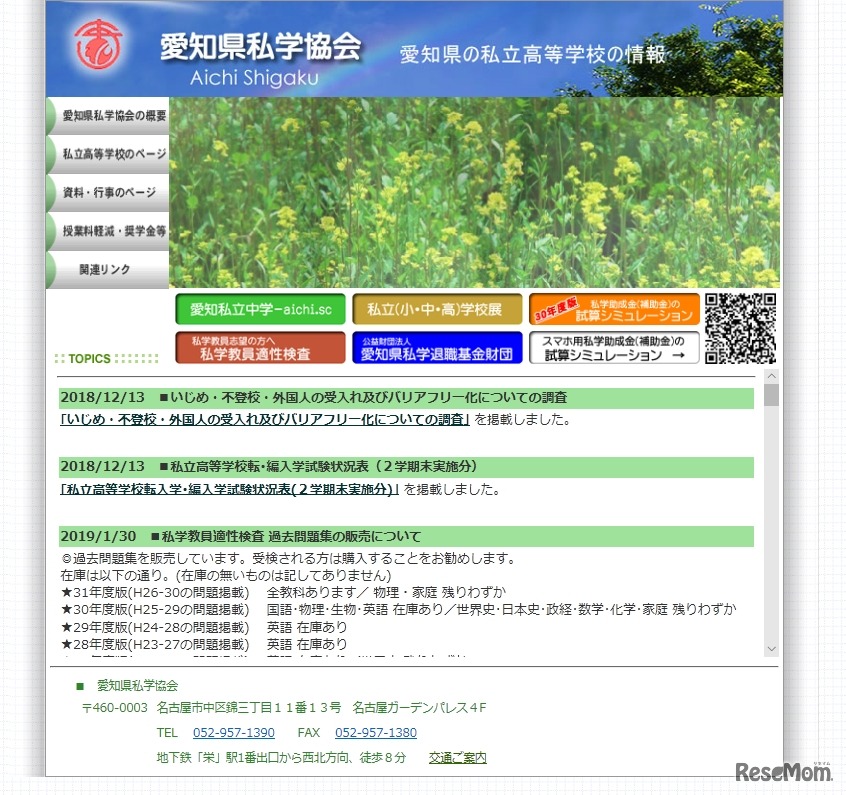Open the blue 愛知県私学退職基金財団 banner
This screenshot has height=795, width=846.
coord(438,348)
